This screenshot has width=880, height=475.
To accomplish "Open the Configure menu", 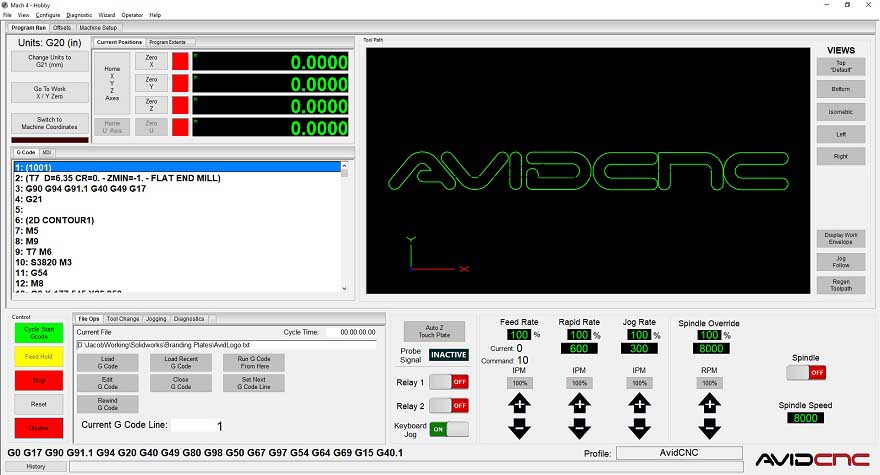I will click(48, 15).
